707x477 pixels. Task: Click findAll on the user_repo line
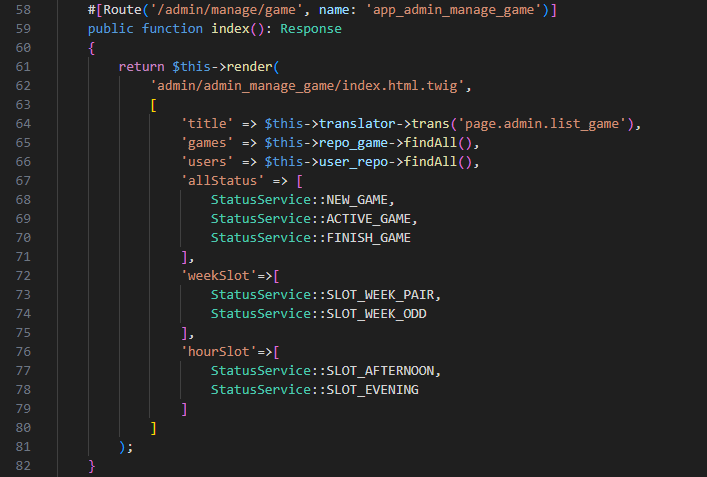click(x=430, y=162)
